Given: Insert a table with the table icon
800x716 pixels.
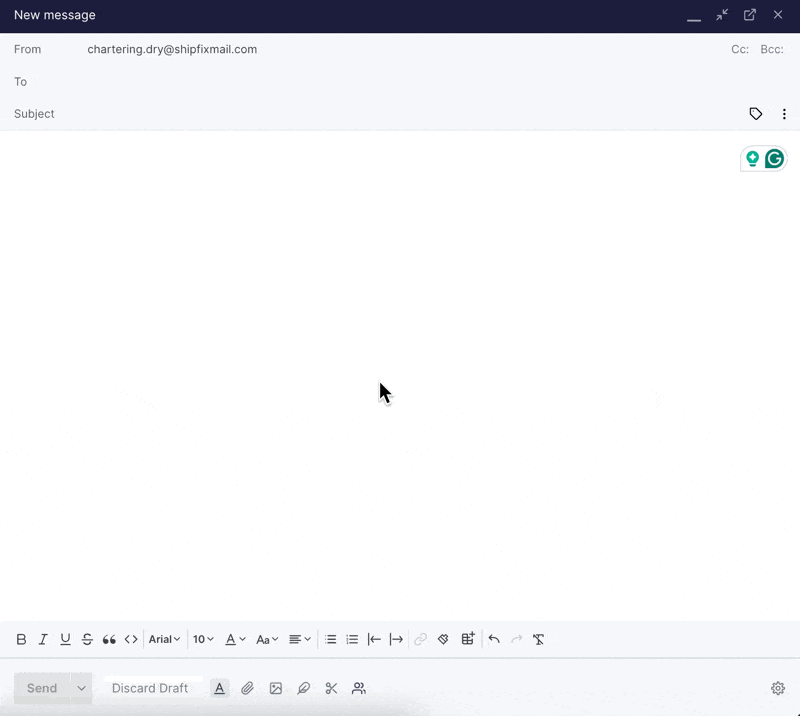Looking at the screenshot, I should [x=467, y=639].
